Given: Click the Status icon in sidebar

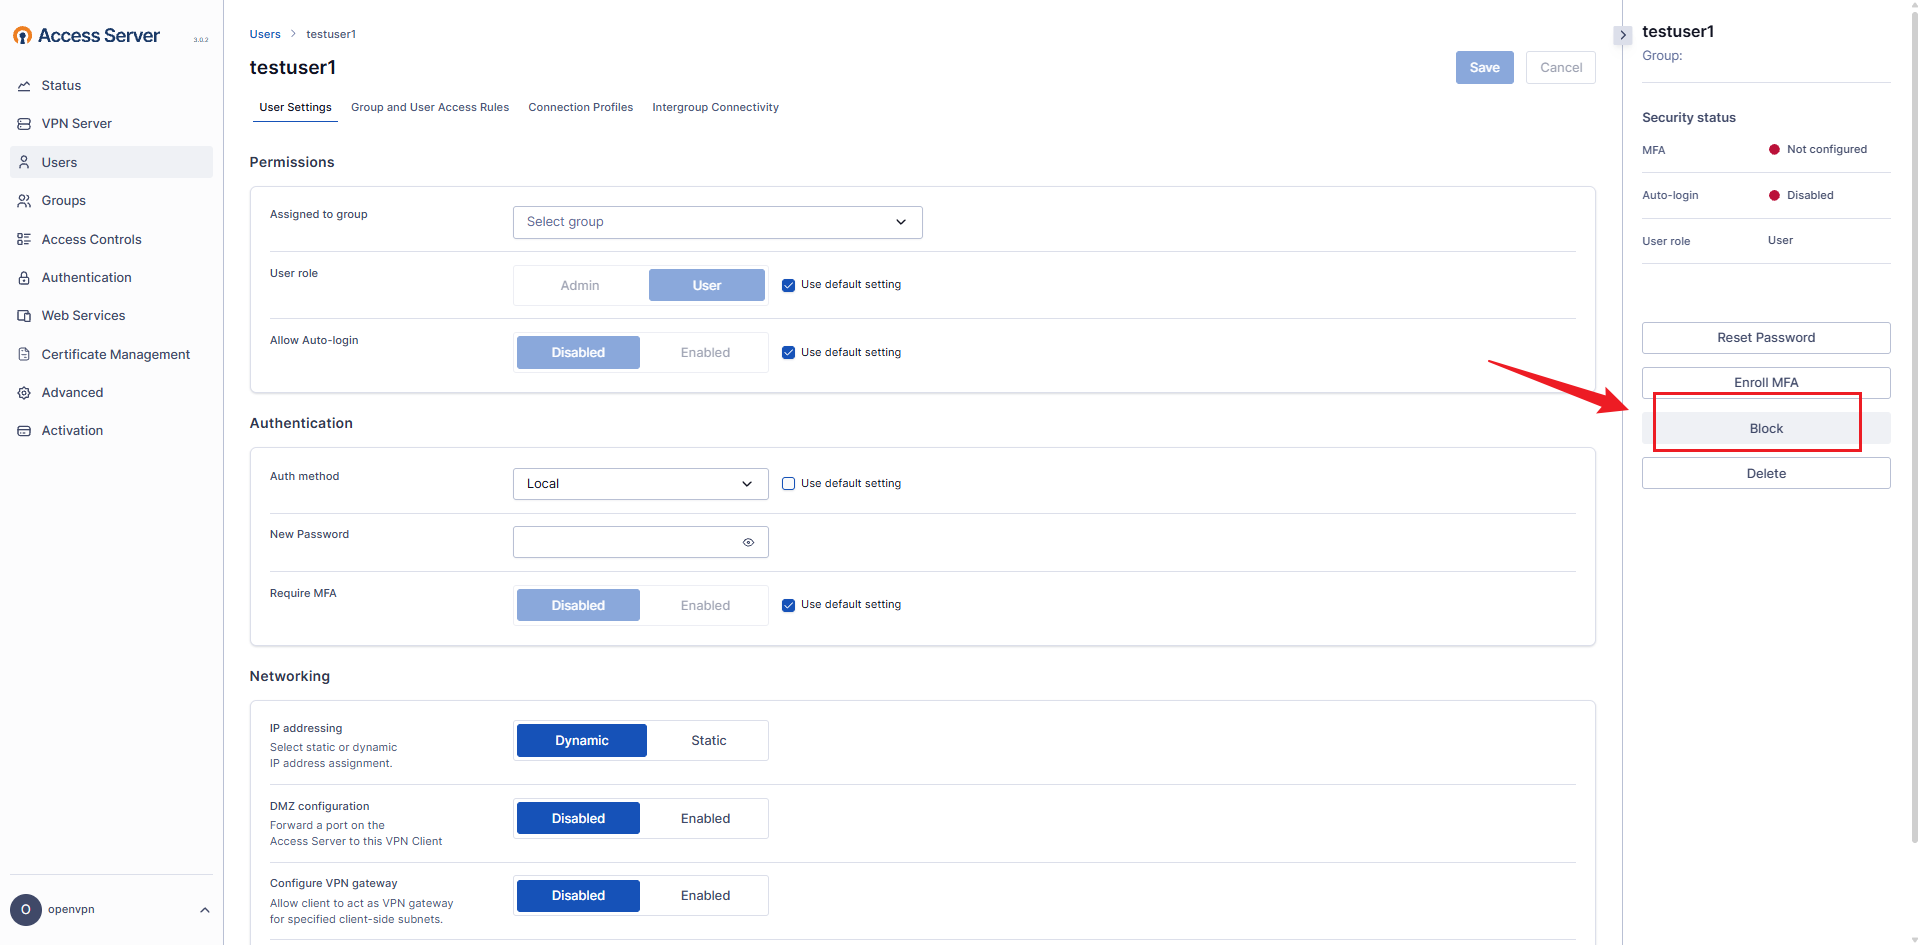Looking at the screenshot, I should pos(24,86).
